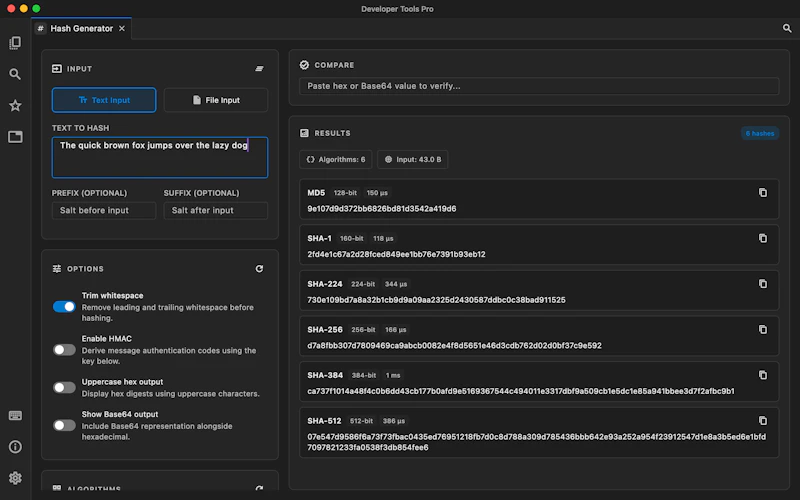Click the MD5 150 µs timing badge

click(377, 193)
